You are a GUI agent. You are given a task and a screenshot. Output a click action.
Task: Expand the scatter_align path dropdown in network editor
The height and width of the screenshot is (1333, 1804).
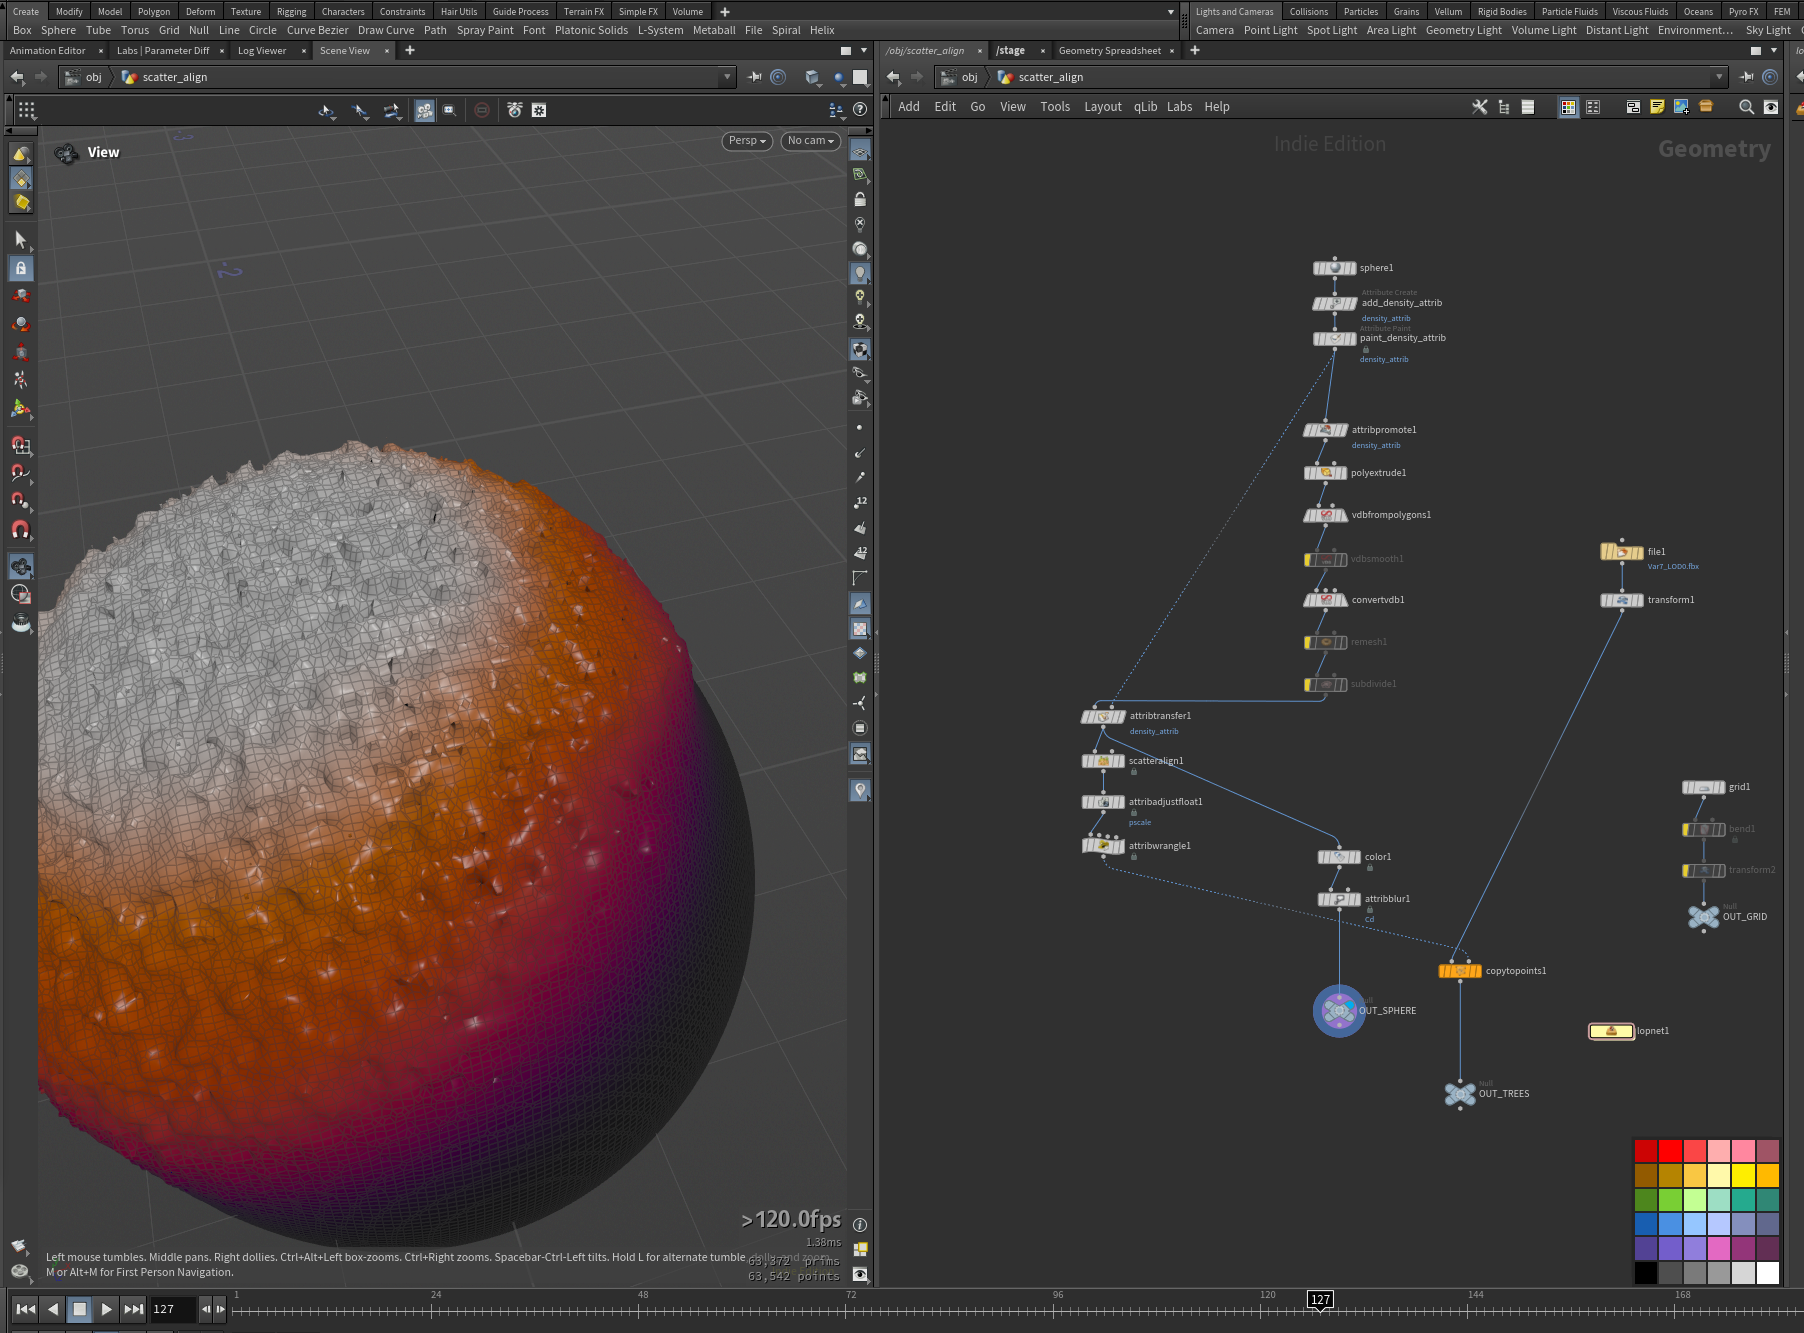1719,77
